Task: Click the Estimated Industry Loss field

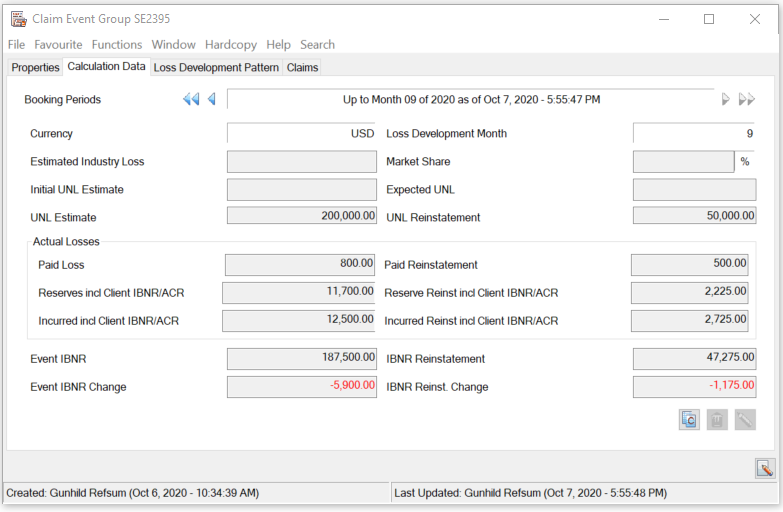Action: pos(301,162)
